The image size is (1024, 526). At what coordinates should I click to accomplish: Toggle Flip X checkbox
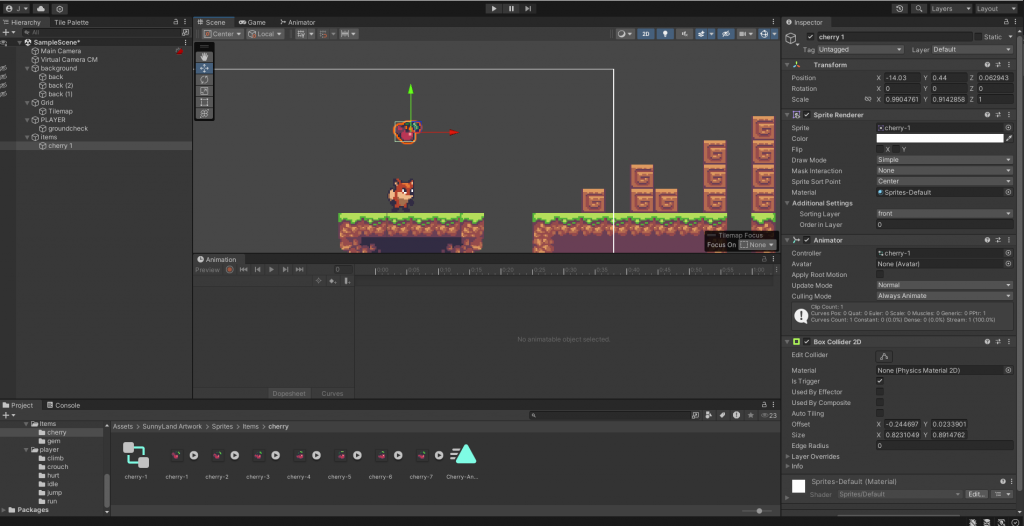880,150
